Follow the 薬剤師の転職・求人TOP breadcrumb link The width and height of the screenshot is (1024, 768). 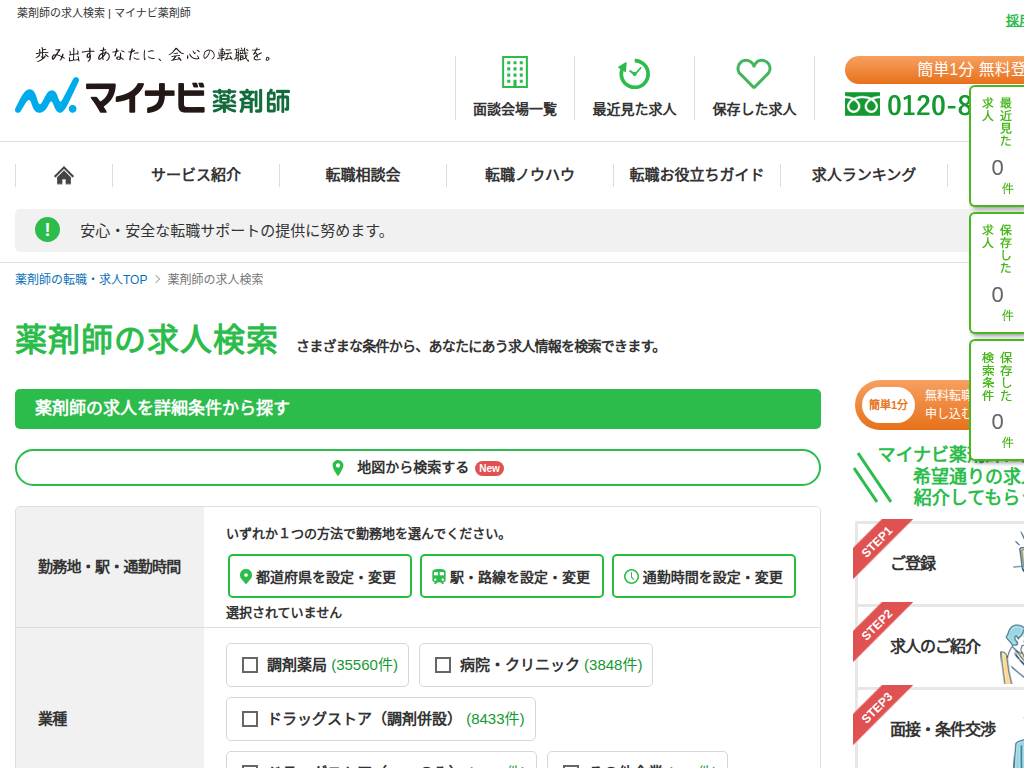click(x=79, y=279)
